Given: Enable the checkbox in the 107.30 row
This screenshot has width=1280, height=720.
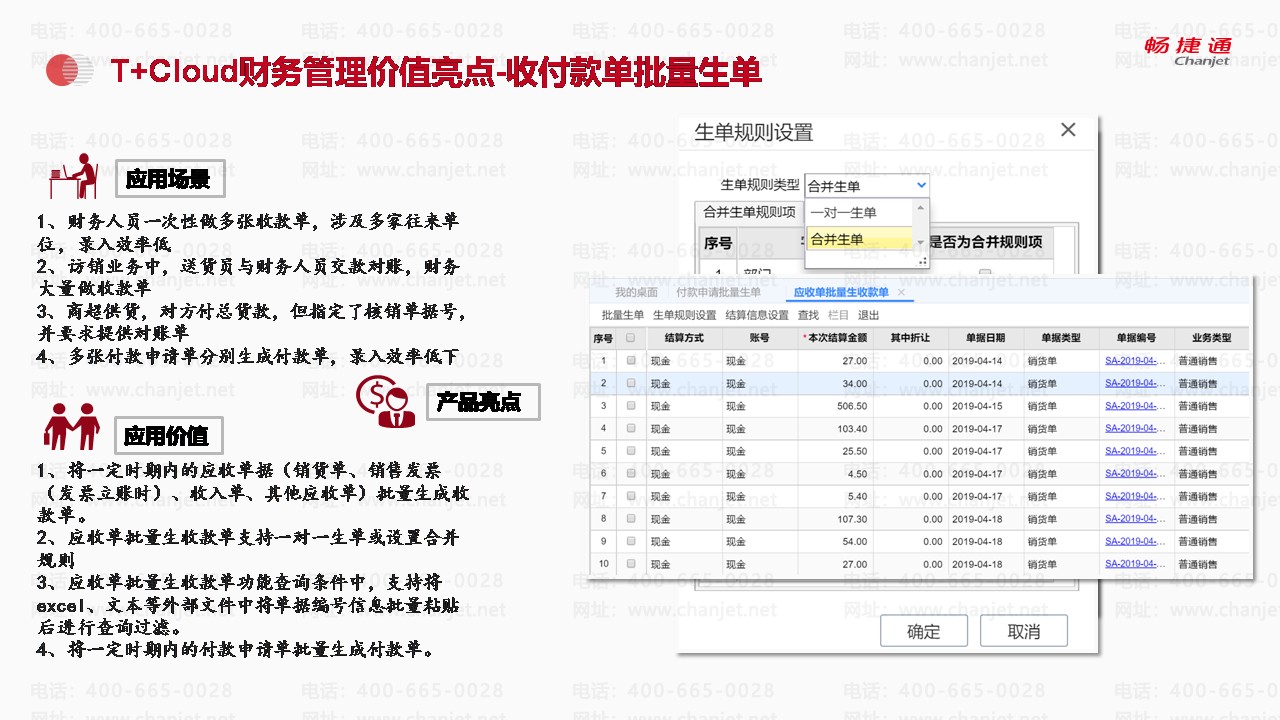Looking at the screenshot, I should pos(630,519).
